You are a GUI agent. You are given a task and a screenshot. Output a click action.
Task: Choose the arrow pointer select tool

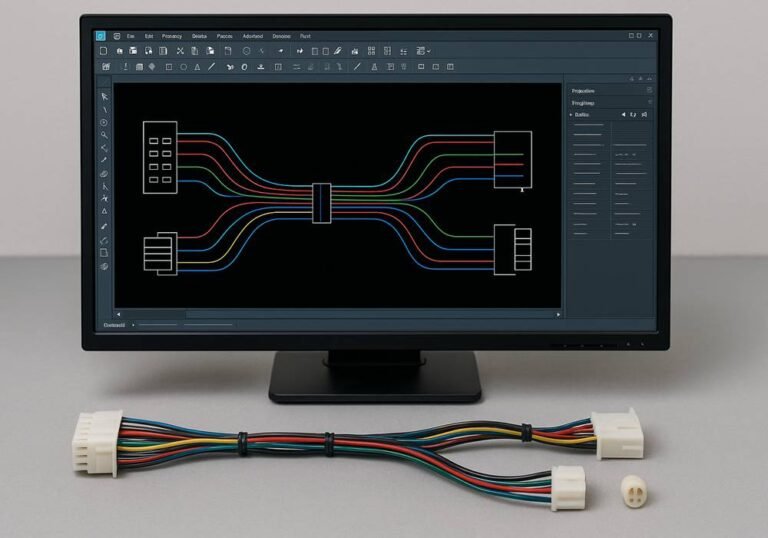pyautogui.click(x=104, y=97)
